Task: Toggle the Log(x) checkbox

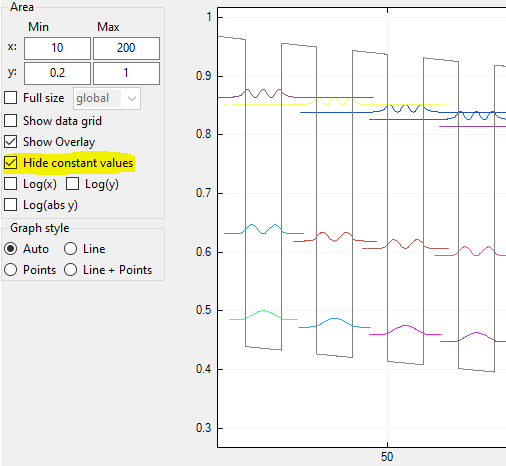Action: tap(11, 184)
